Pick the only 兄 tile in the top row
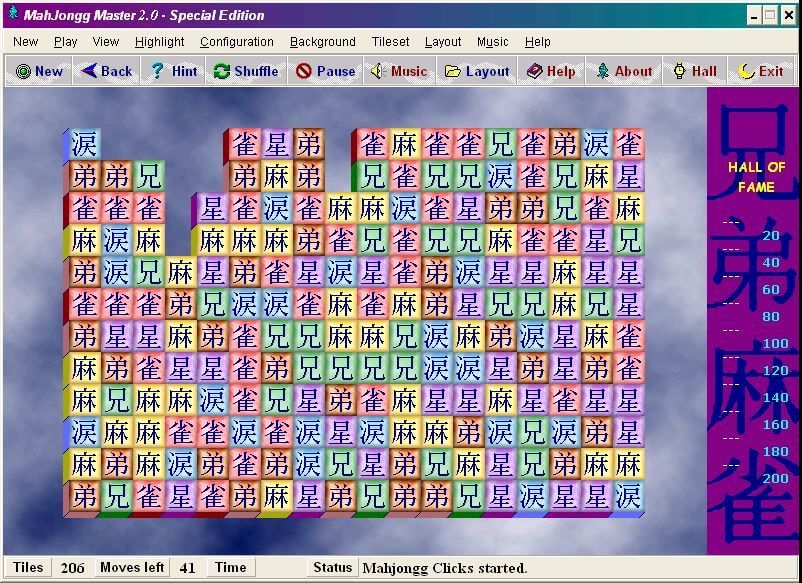Viewport: 802px width, 583px height. pyautogui.click(x=501, y=144)
